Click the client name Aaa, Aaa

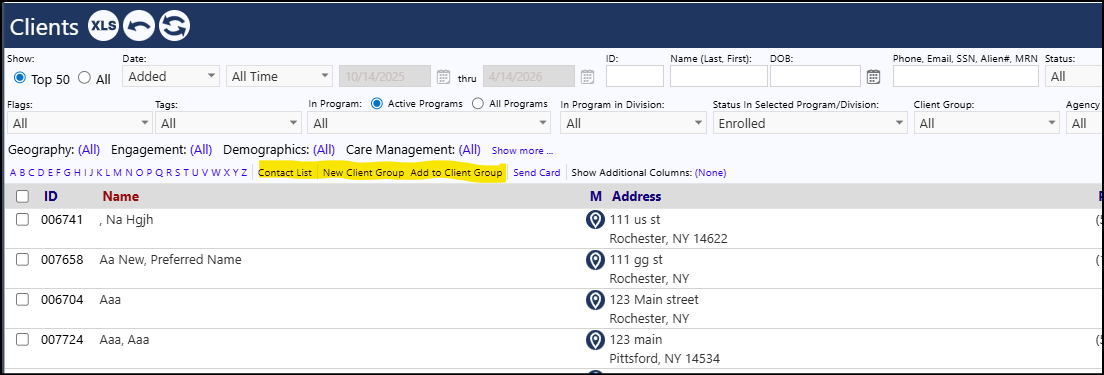124,340
